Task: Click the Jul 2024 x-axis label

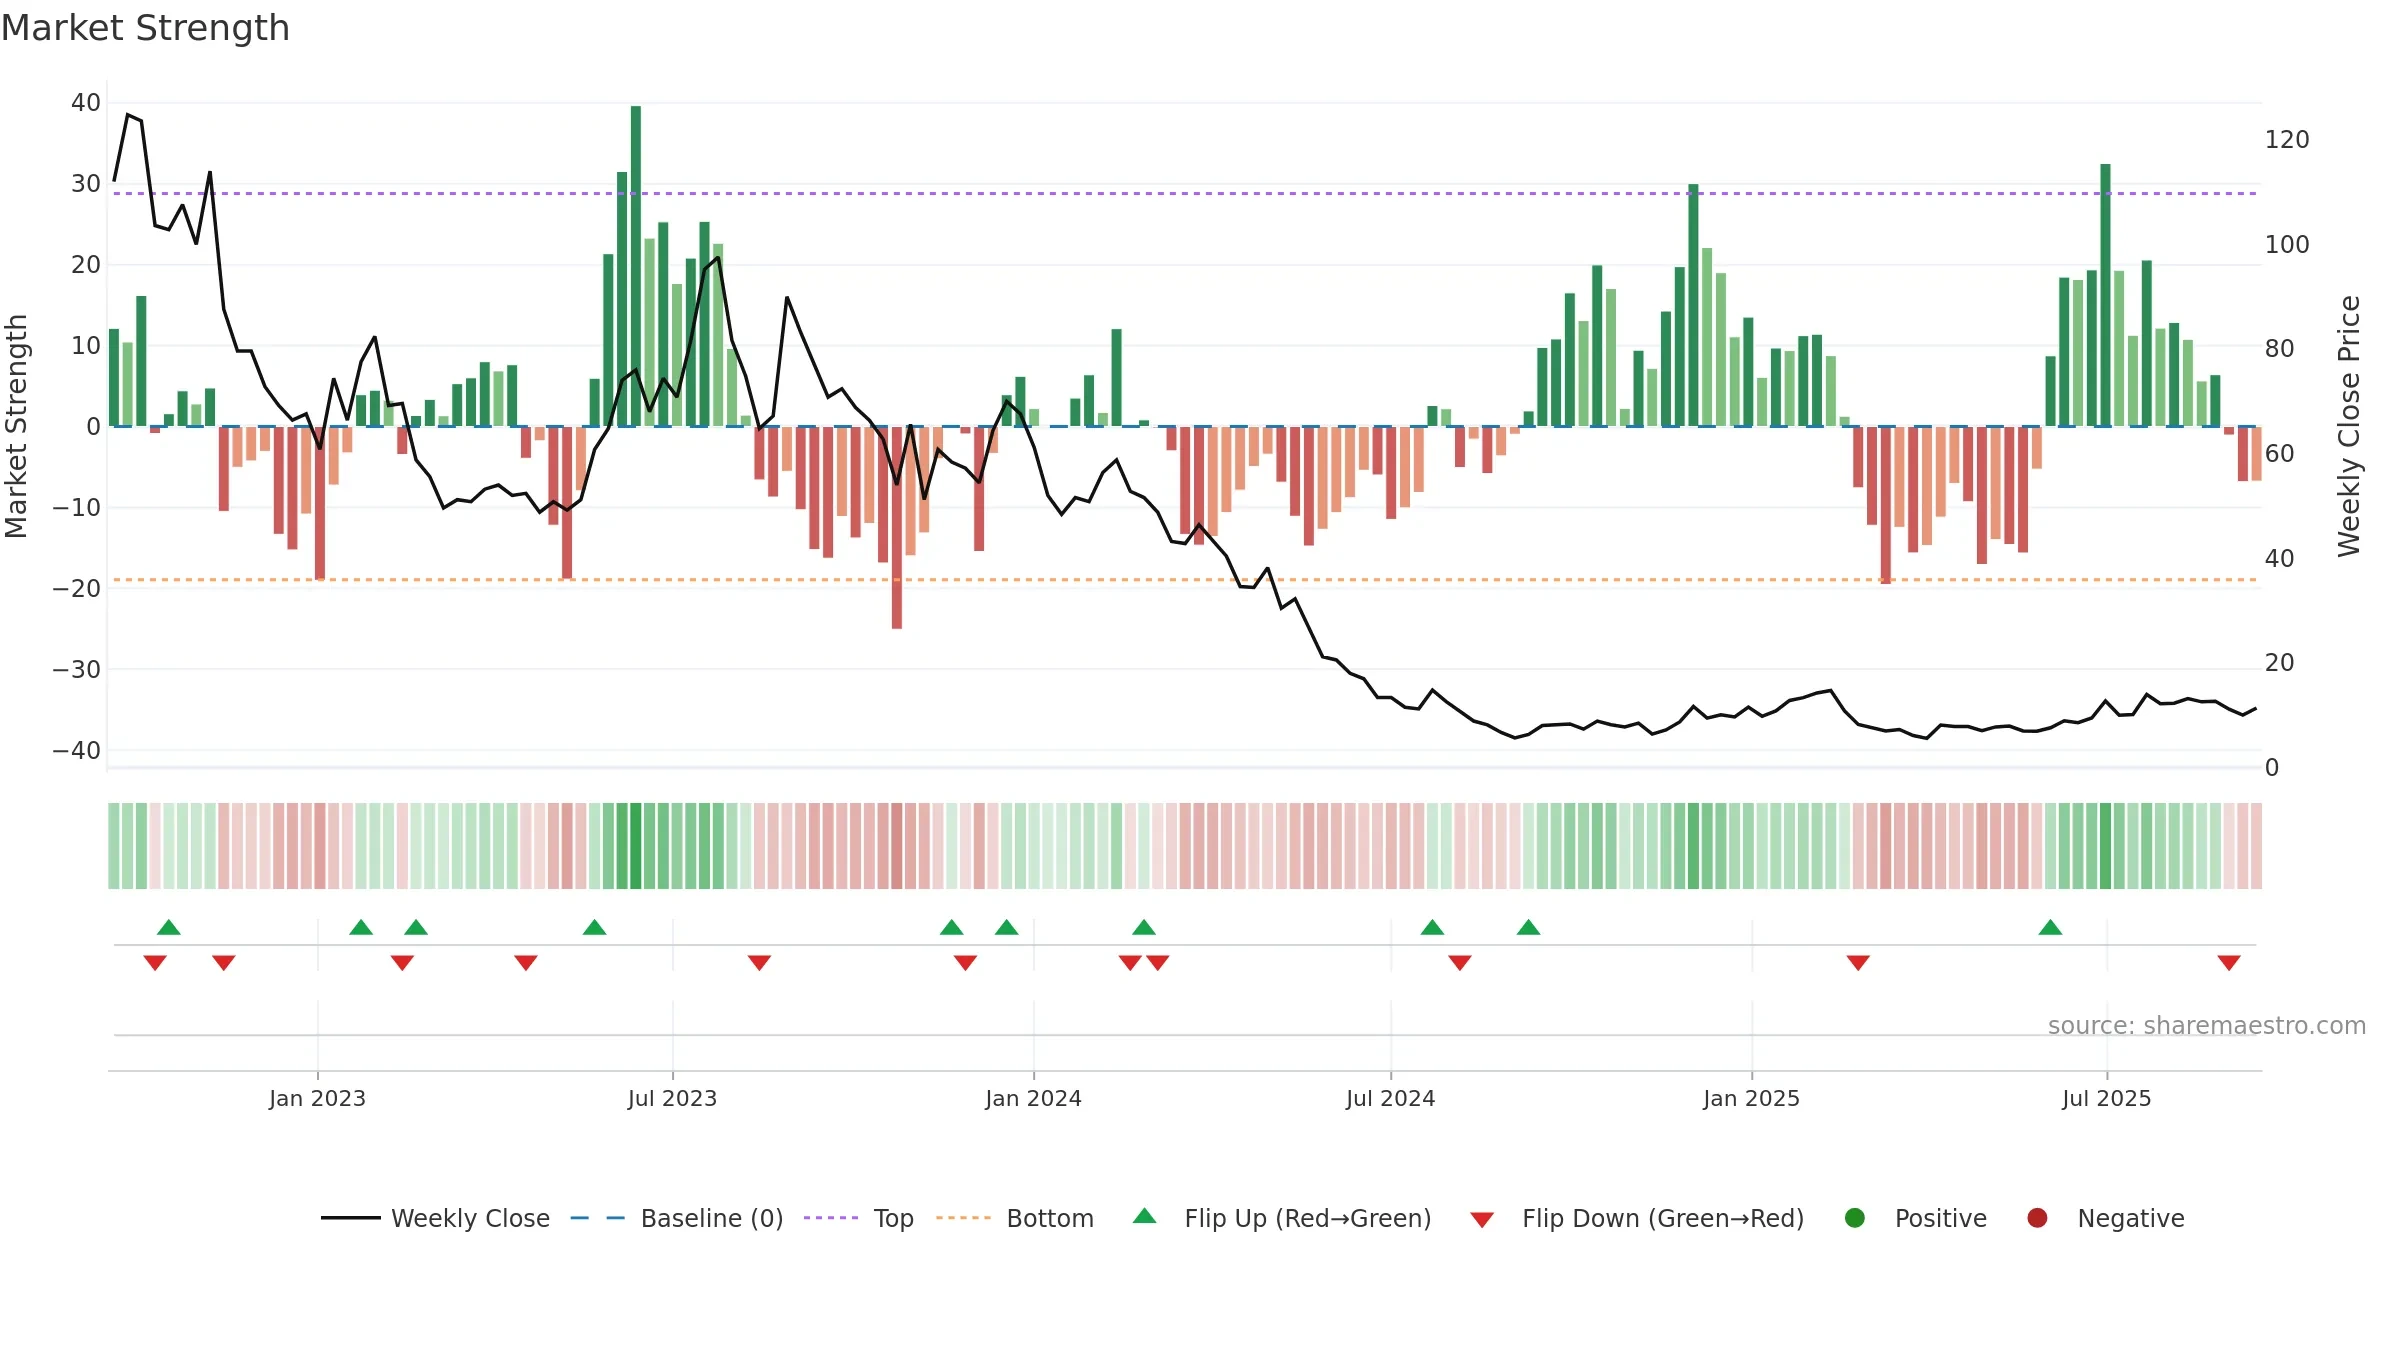Action: pos(1390,1098)
